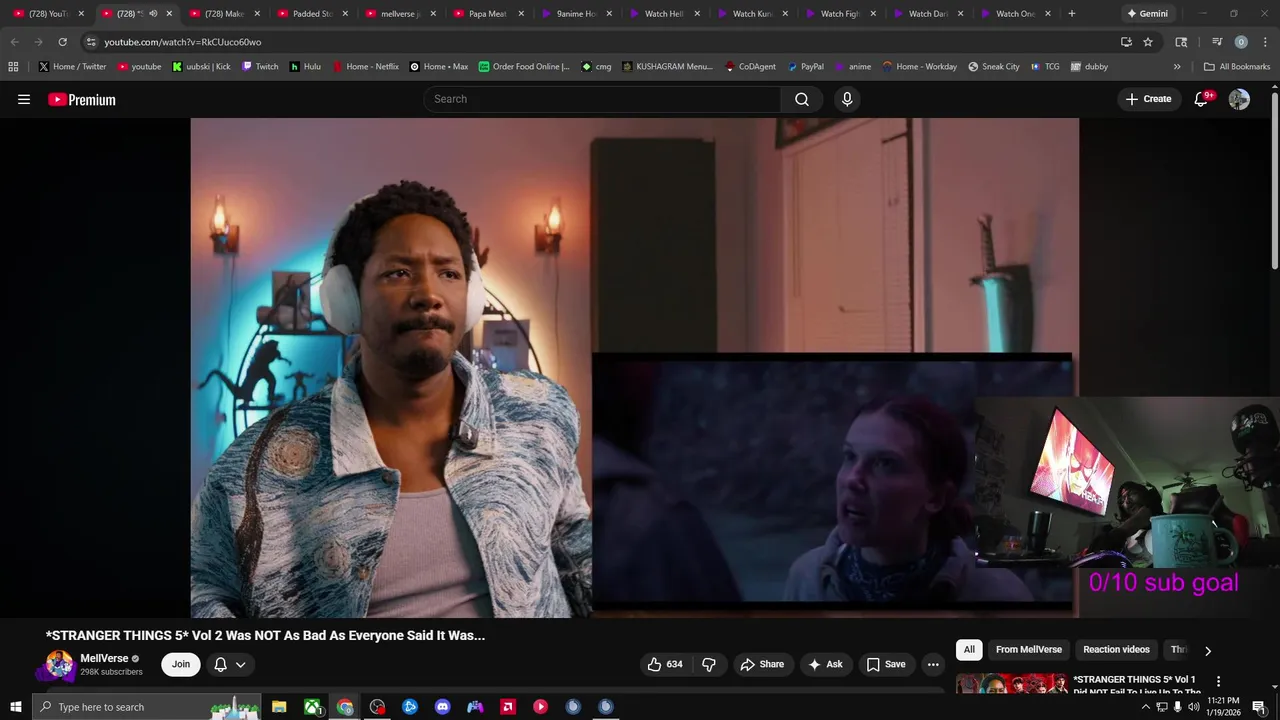
Task: Click the Create button
Action: coord(1148,99)
